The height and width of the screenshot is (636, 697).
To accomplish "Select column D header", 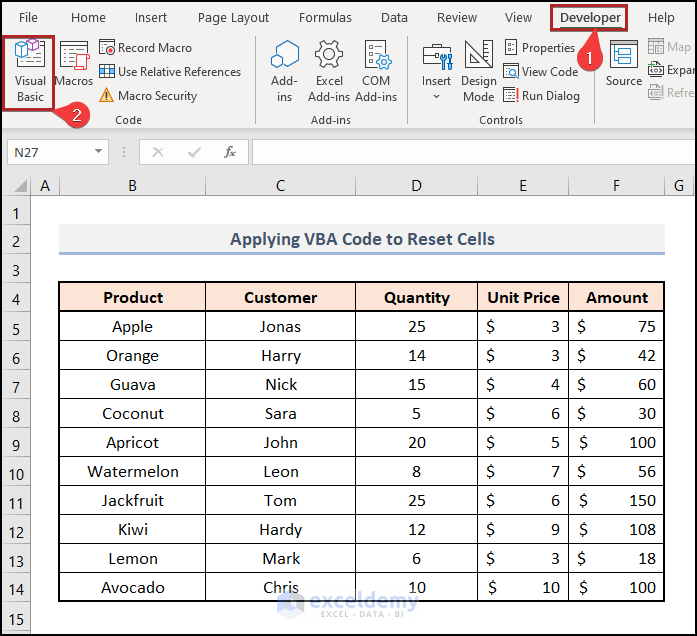I will tap(416, 186).
